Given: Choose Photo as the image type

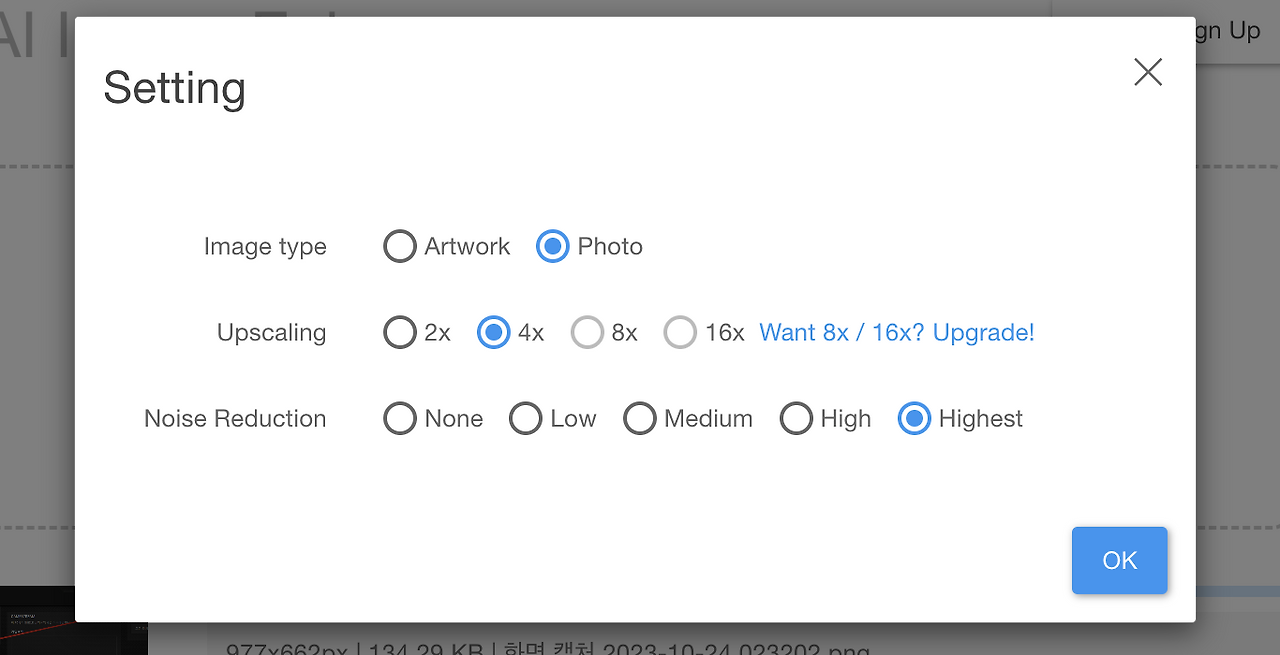Looking at the screenshot, I should pos(553,246).
